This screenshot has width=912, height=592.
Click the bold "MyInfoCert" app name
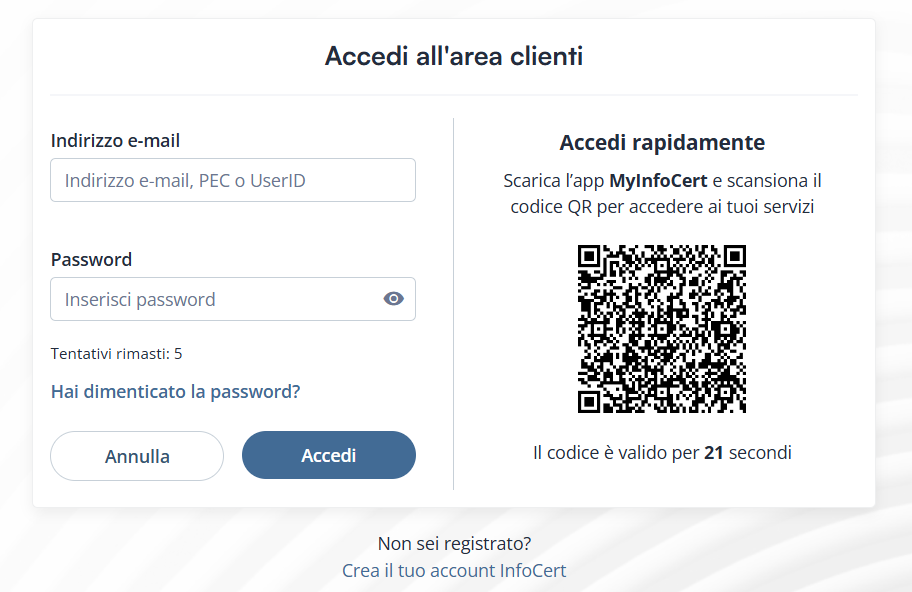(658, 181)
